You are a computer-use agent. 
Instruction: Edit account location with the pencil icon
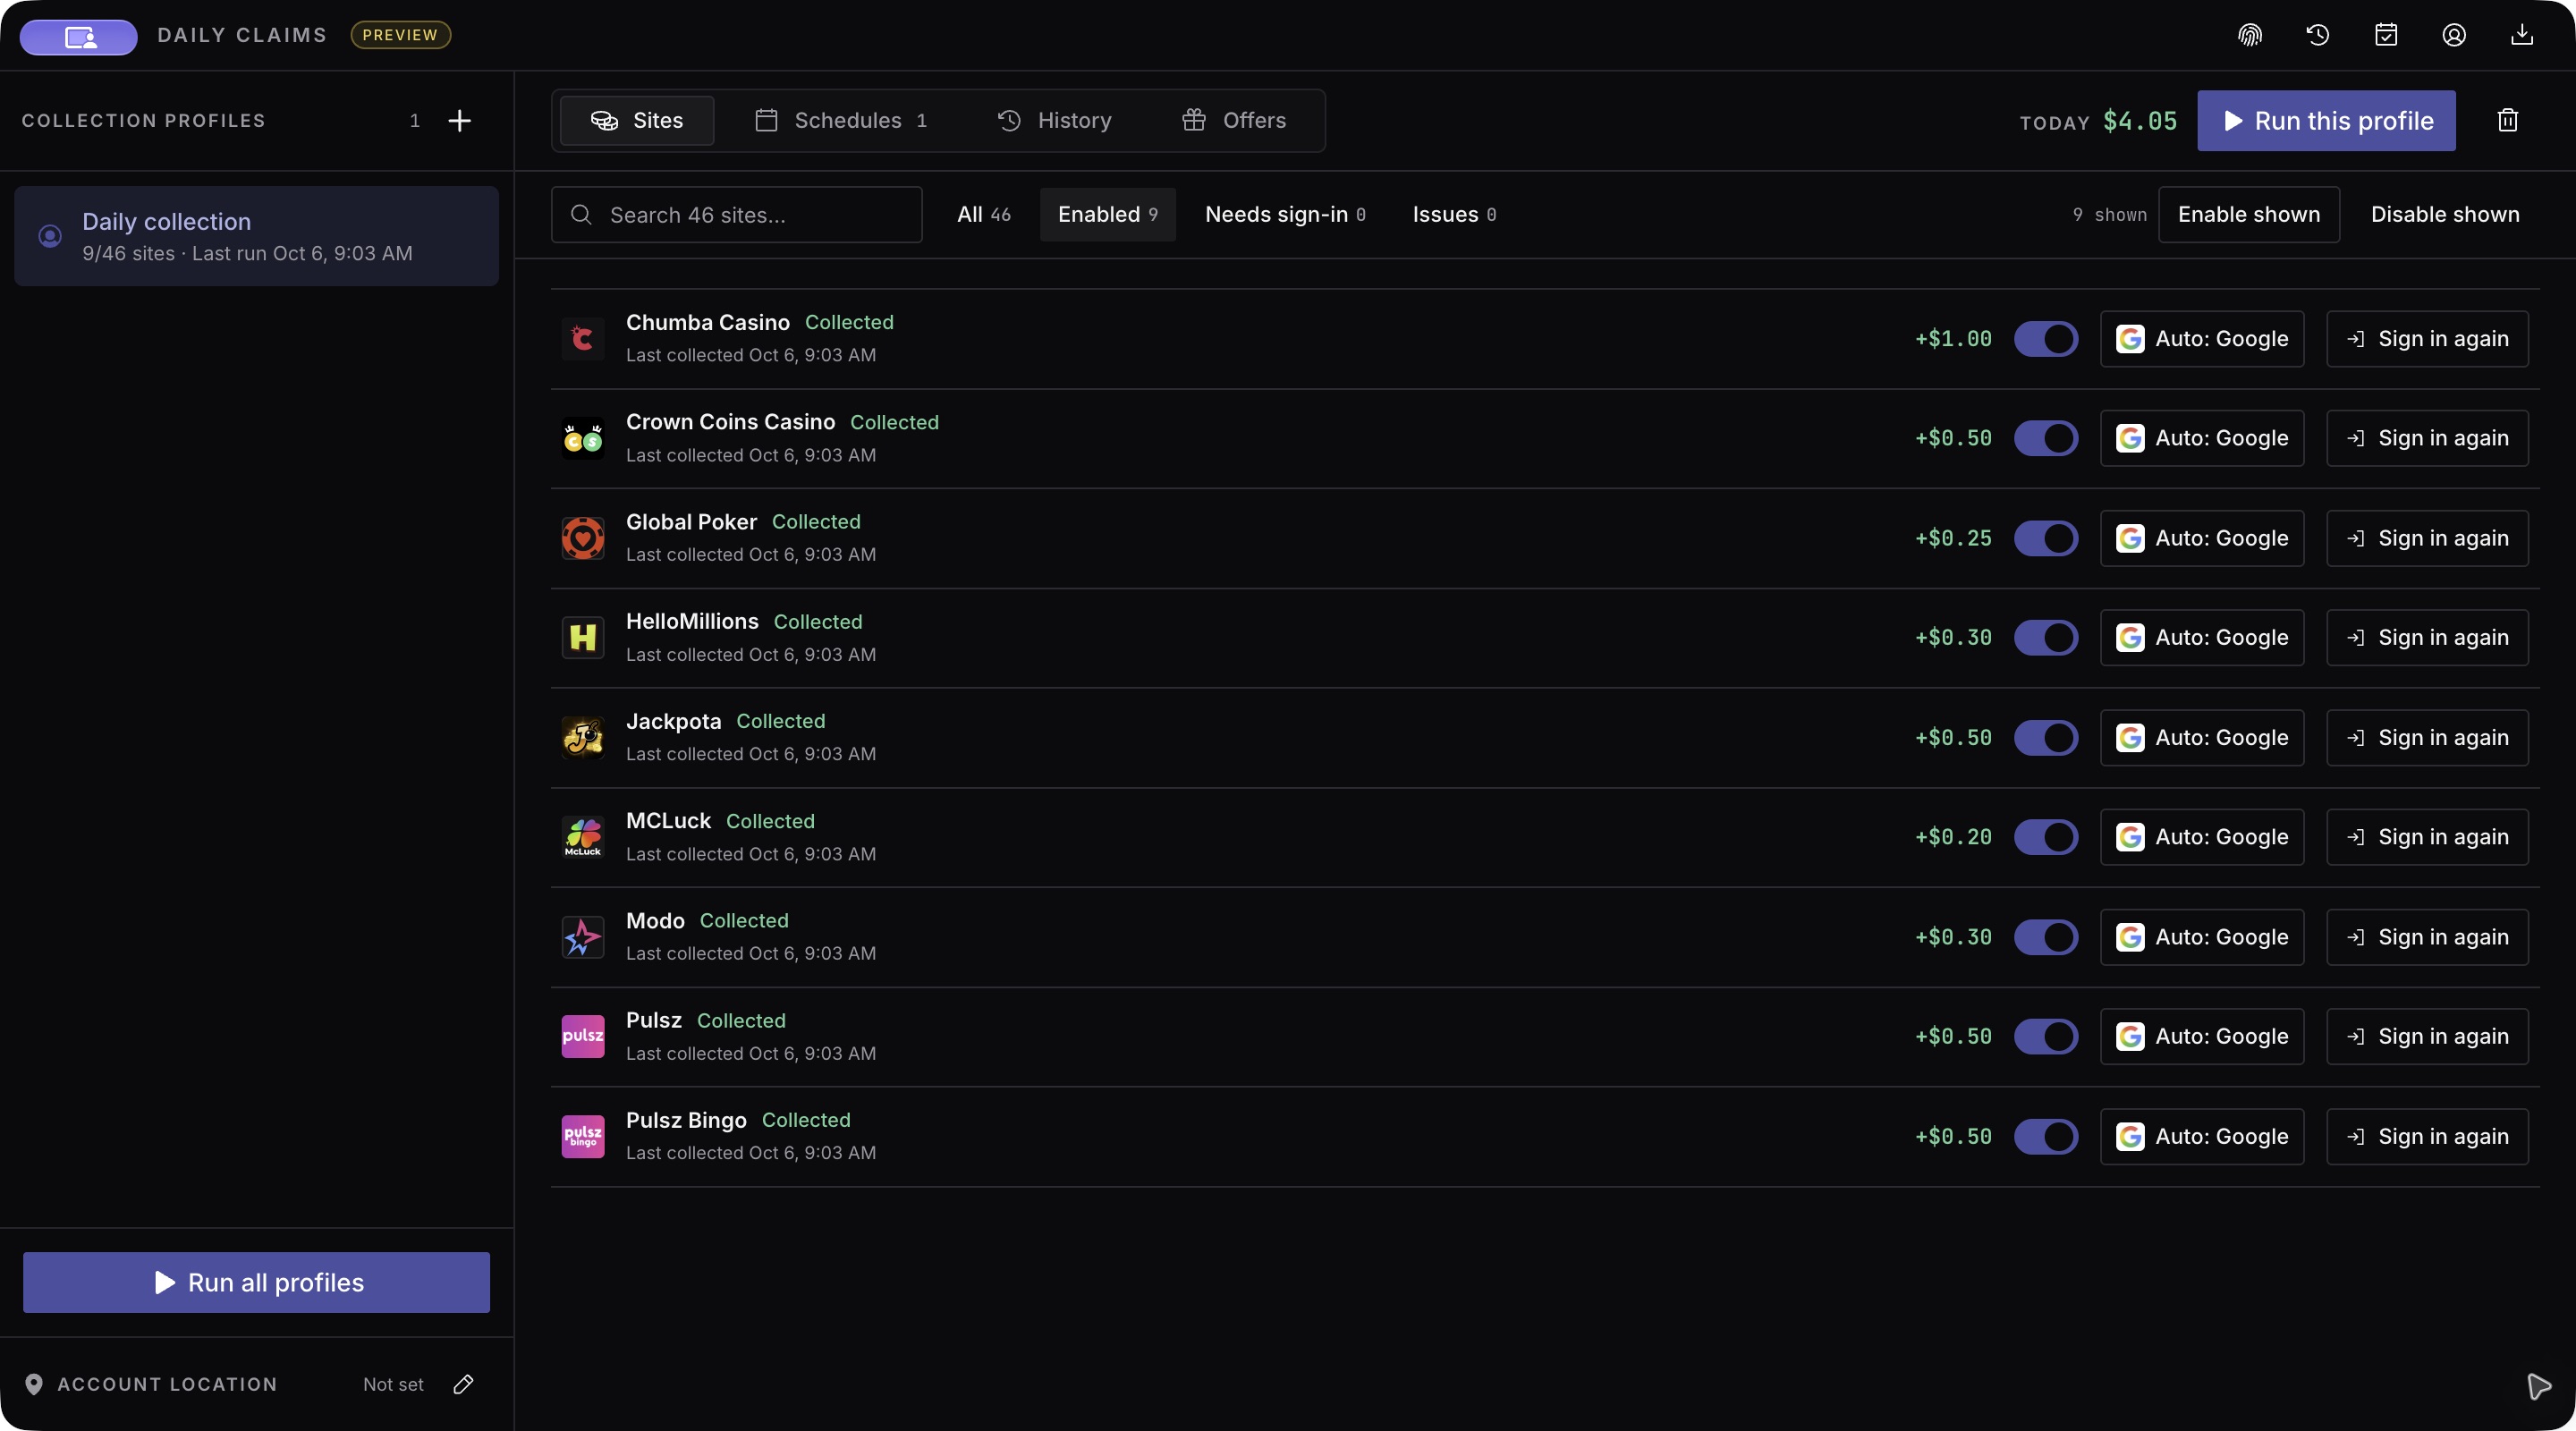[x=463, y=1384]
